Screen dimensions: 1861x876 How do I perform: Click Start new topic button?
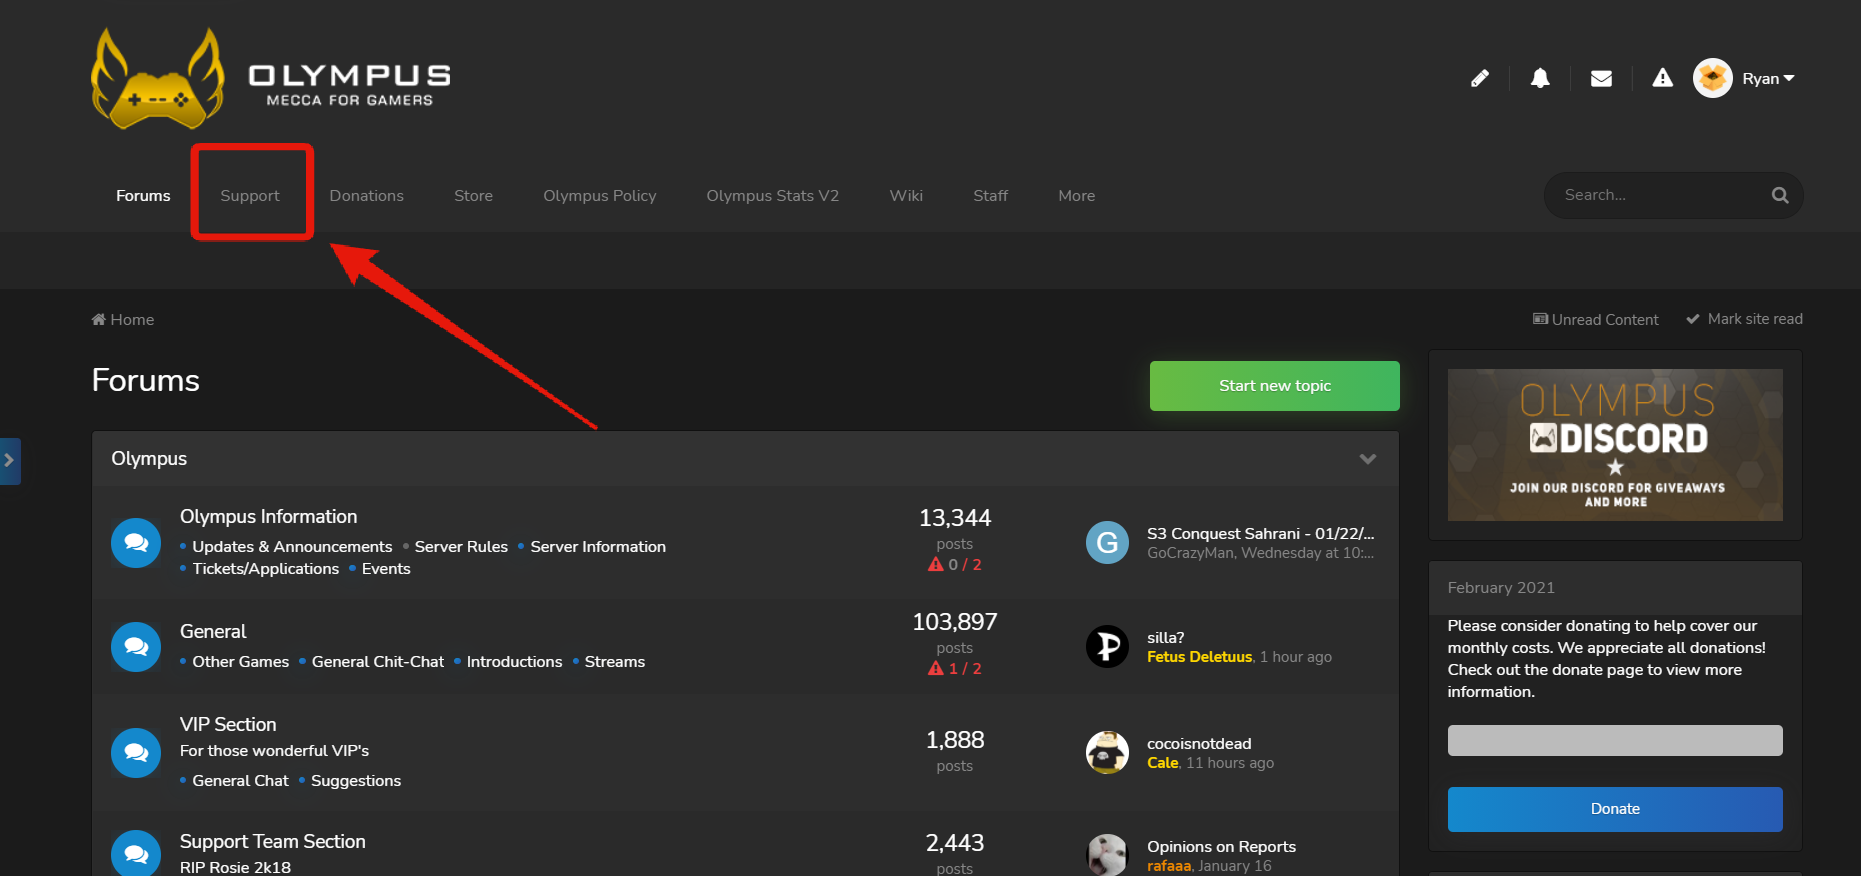(x=1275, y=386)
